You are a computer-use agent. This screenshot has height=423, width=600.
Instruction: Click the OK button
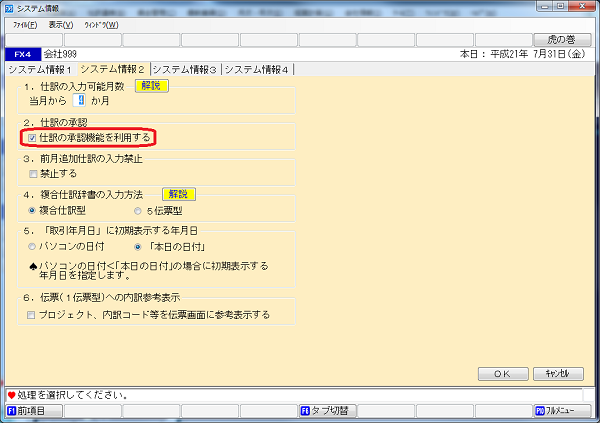click(x=503, y=374)
